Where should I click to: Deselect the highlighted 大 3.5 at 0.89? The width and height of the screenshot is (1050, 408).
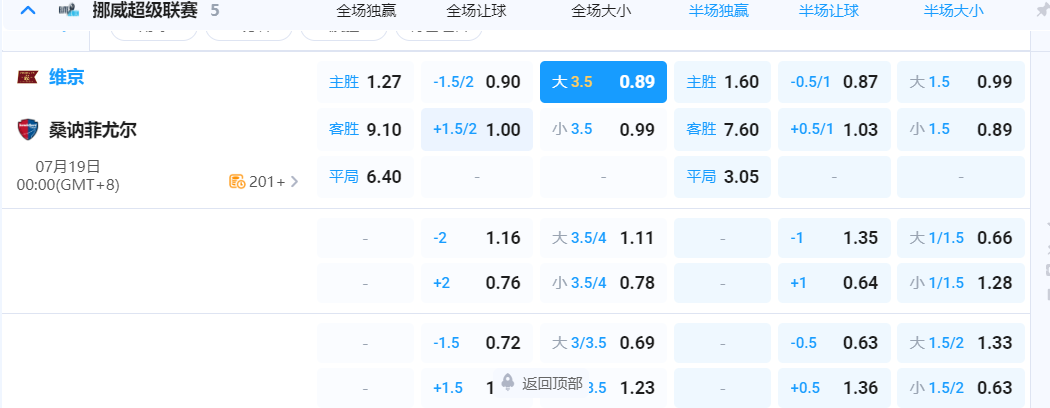click(603, 82)
